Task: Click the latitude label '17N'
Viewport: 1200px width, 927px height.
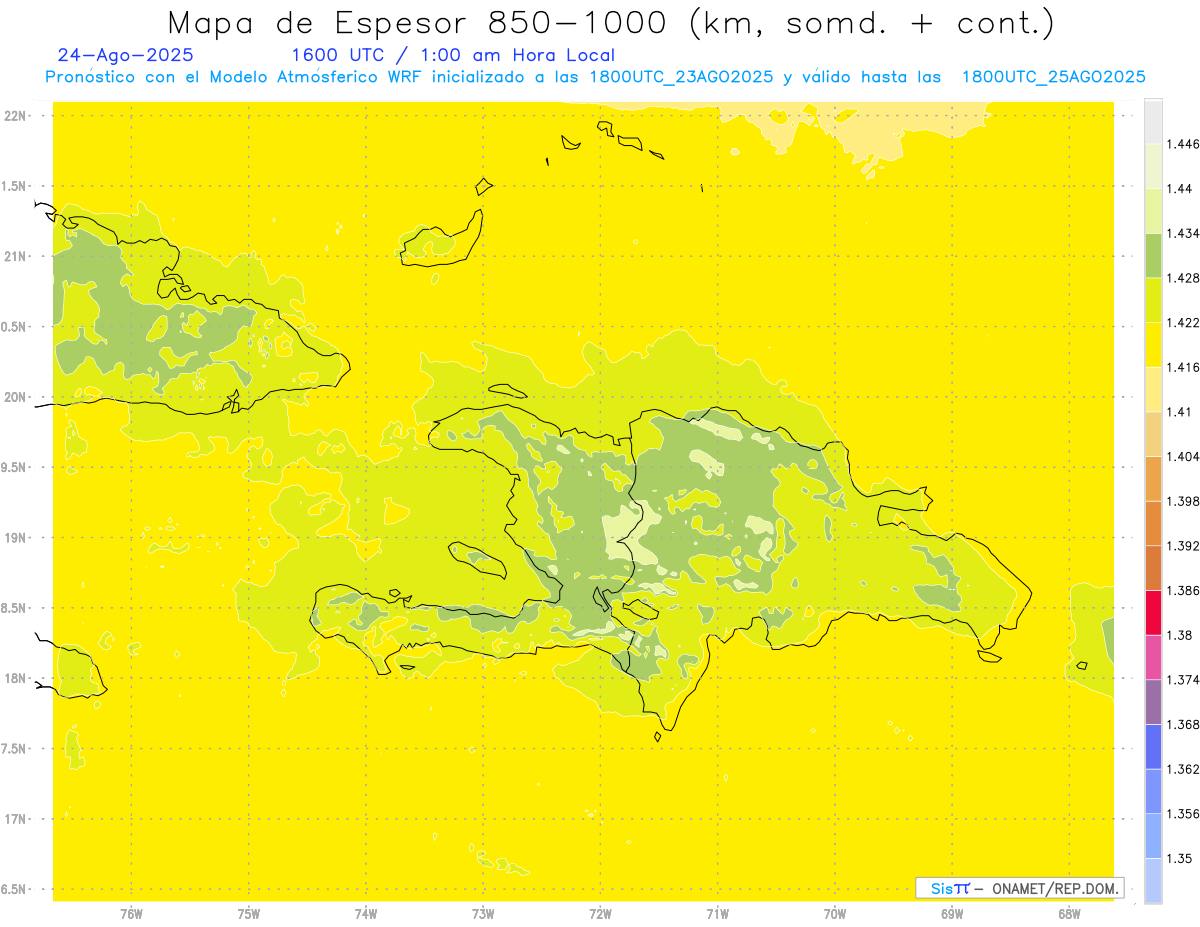Action: [x=16, y=819]
